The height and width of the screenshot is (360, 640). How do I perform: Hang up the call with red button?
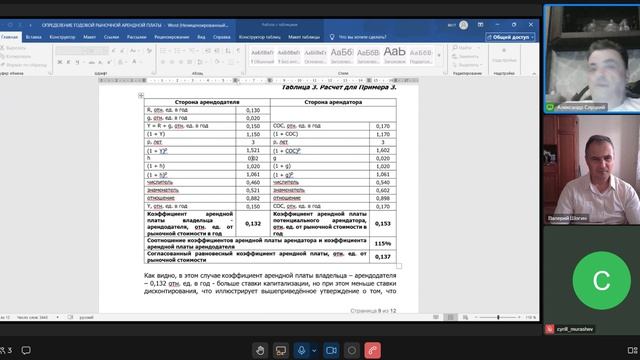pos(372,350)
